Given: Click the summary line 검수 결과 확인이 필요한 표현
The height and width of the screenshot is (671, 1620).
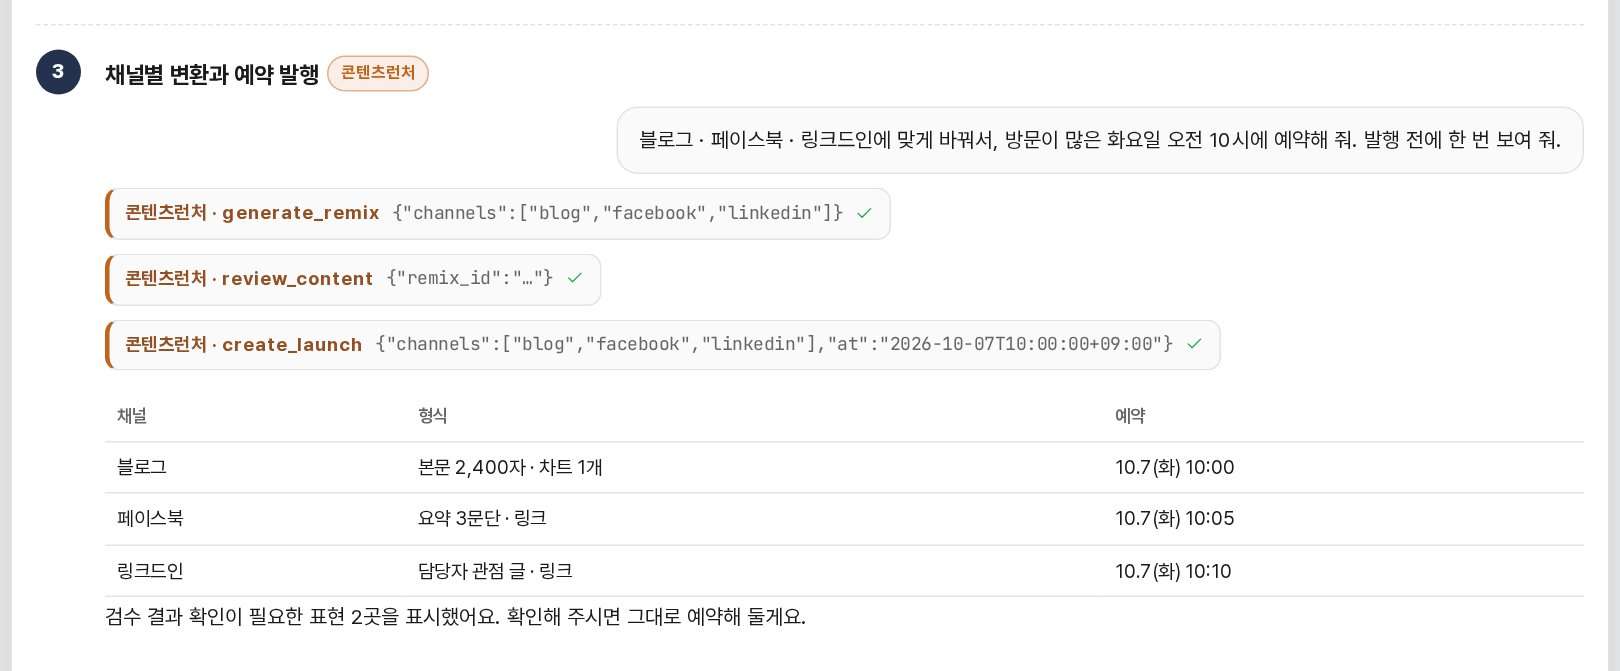Looking at the screenshot, I should [455, 616].
